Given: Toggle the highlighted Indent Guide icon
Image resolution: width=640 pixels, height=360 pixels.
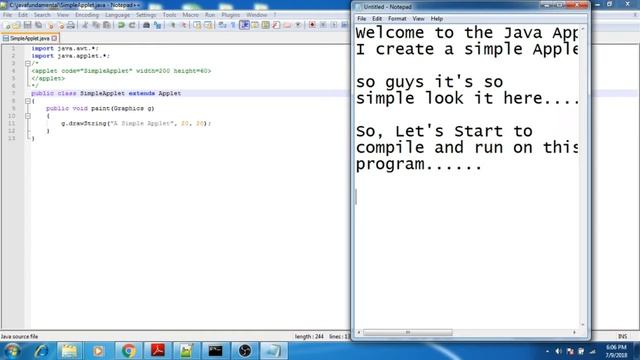Looking at the screenshot, I should pos(244,25).
